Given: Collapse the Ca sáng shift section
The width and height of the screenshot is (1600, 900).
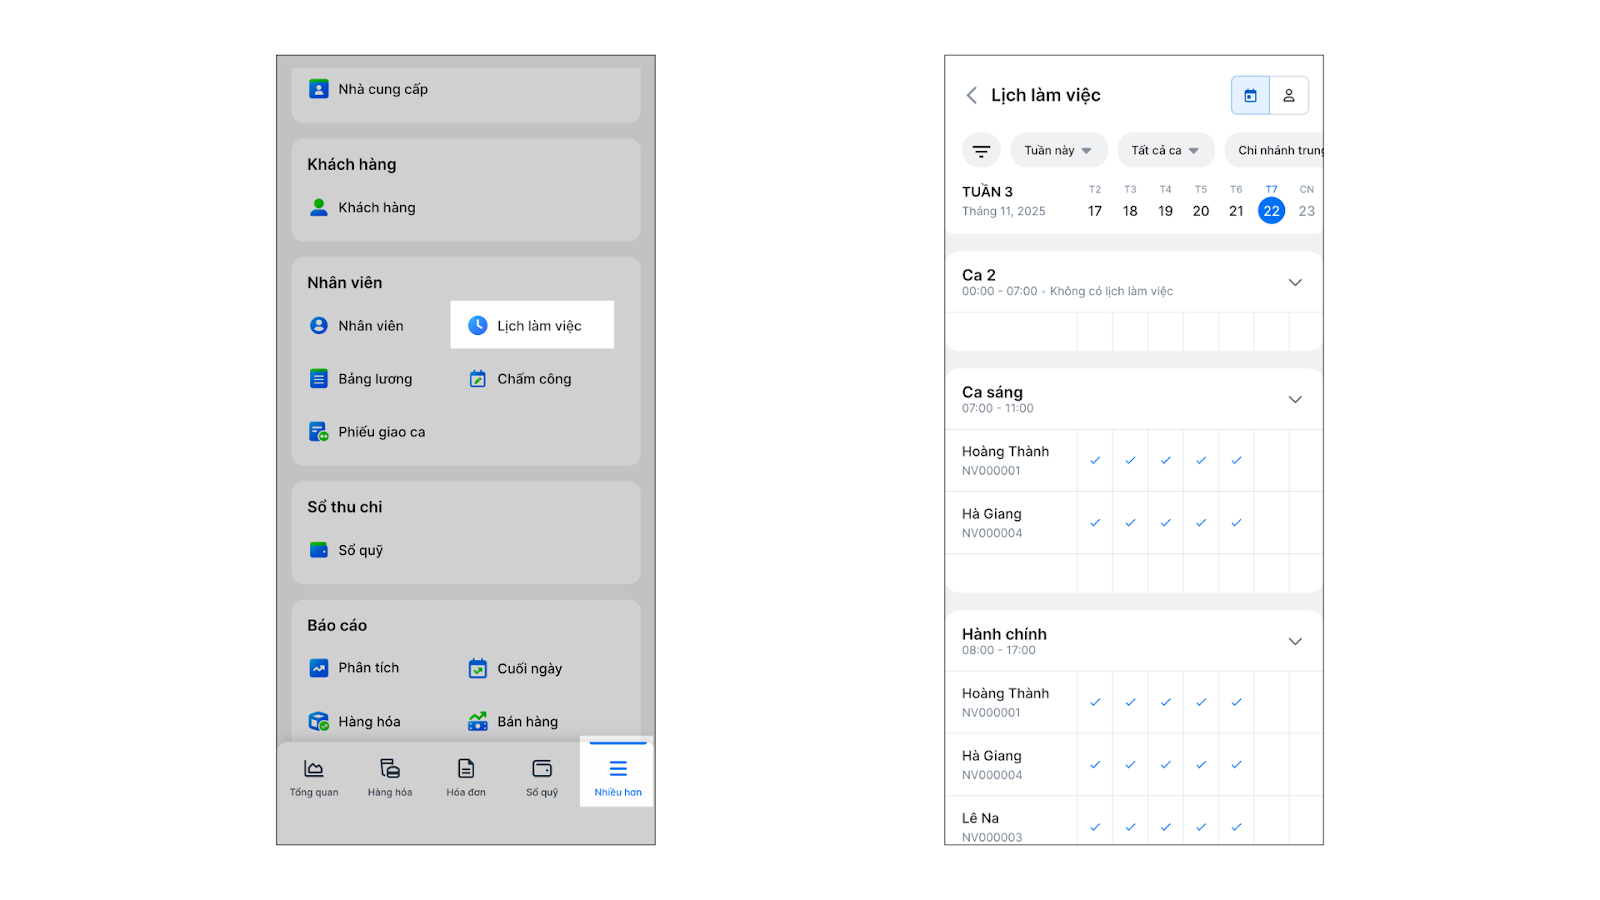Looking at the screenshot, I should [x=1295, y=400].
